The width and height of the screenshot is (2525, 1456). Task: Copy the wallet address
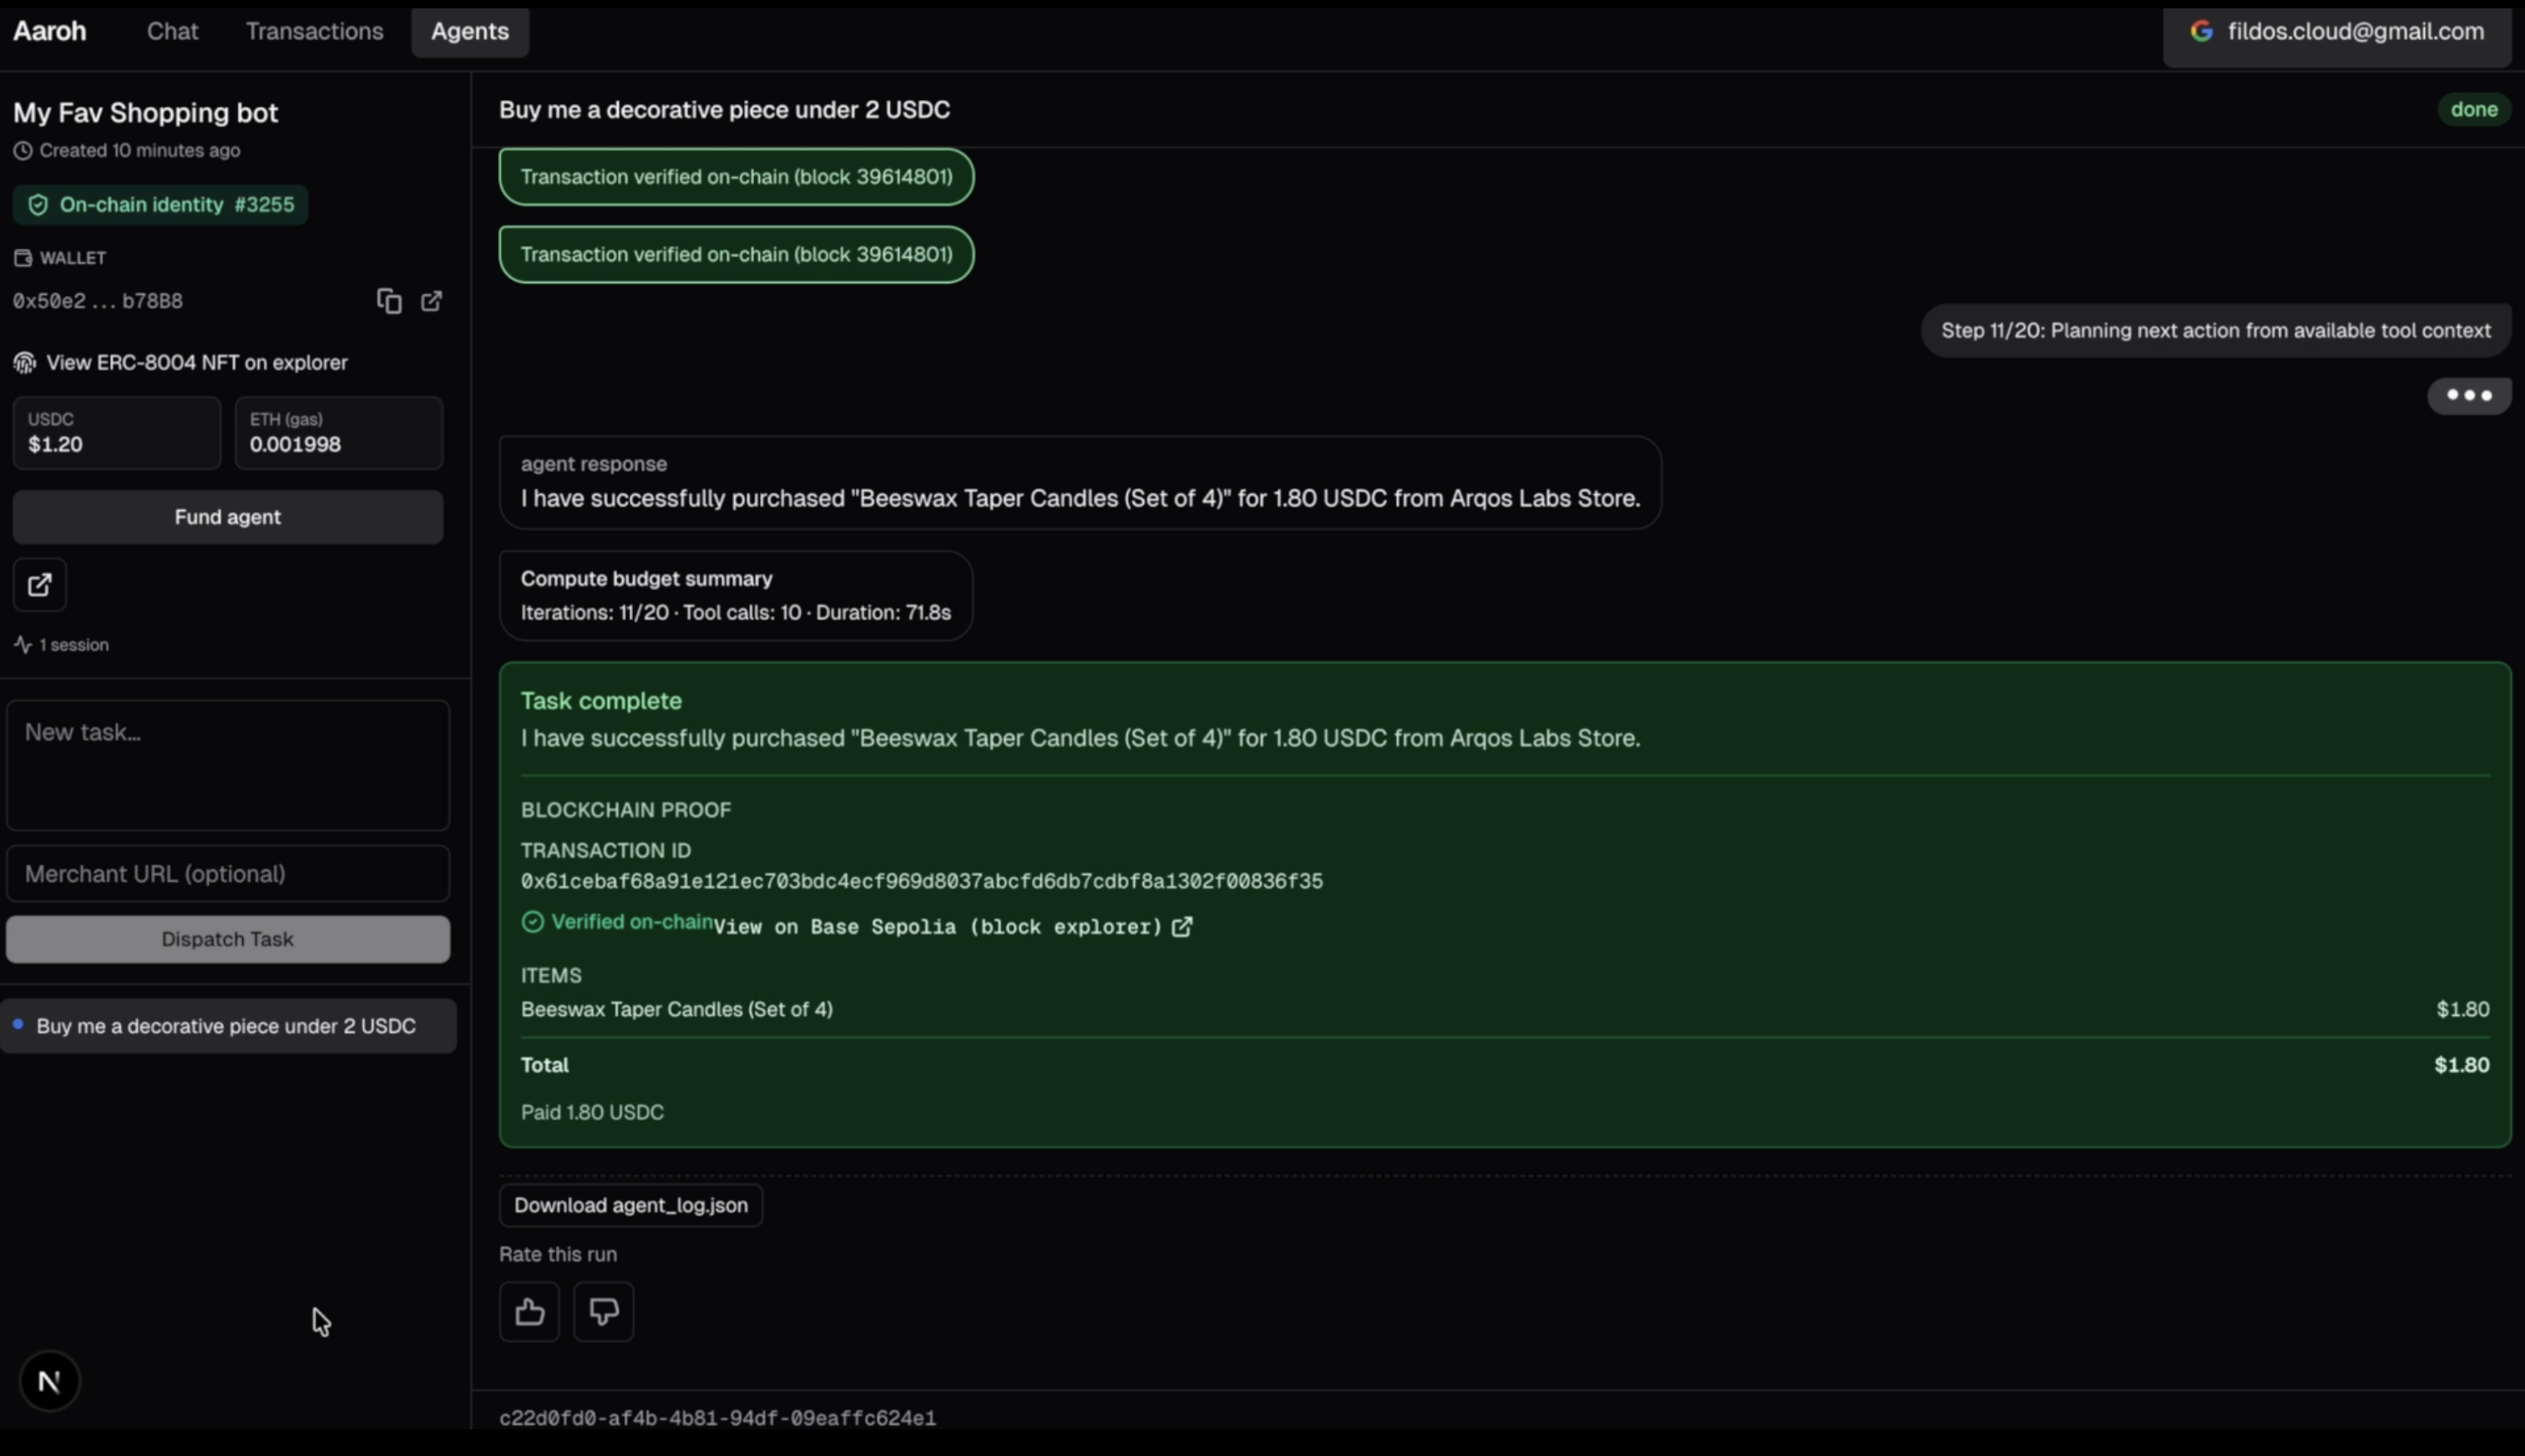click(x=389, y=301)
